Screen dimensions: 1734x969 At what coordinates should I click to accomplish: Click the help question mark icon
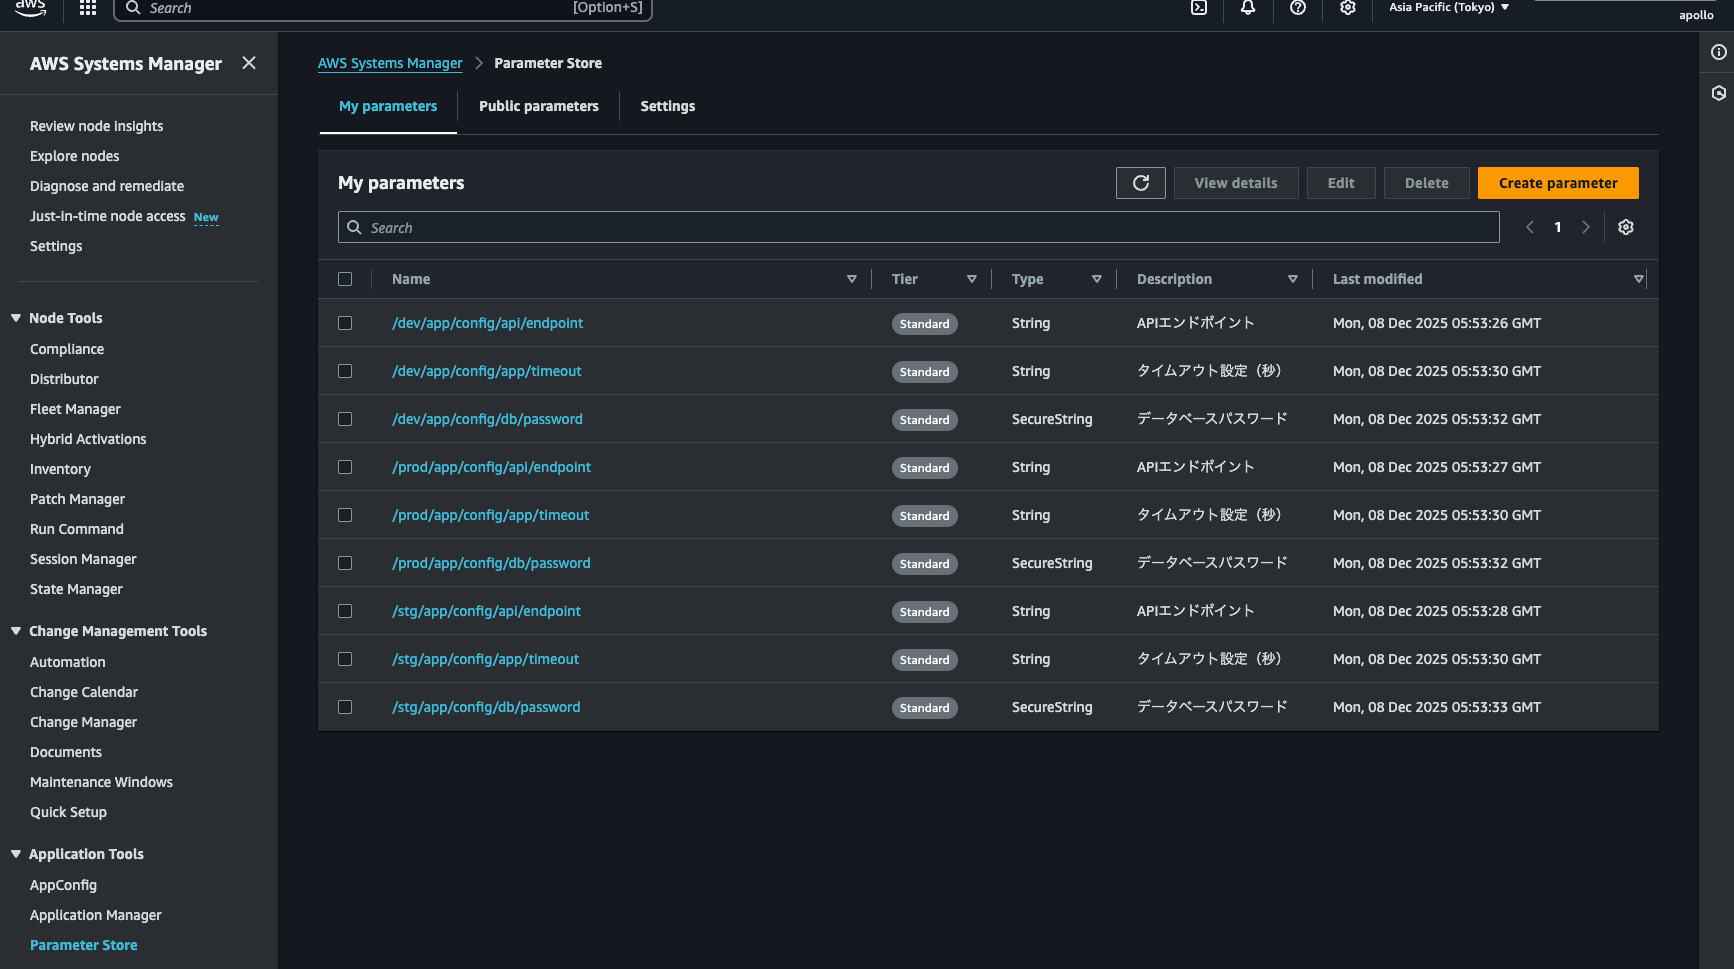(x=1298, y=8)
